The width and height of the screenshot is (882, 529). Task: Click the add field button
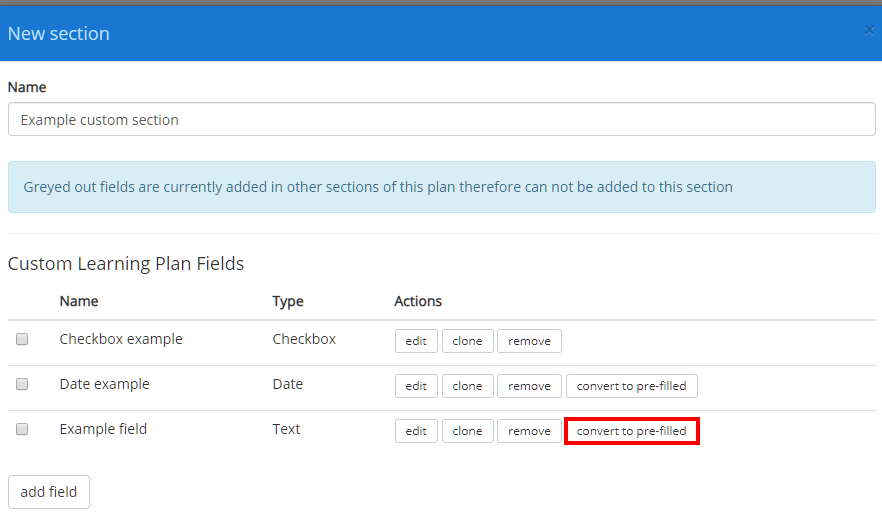pos(49,492)
